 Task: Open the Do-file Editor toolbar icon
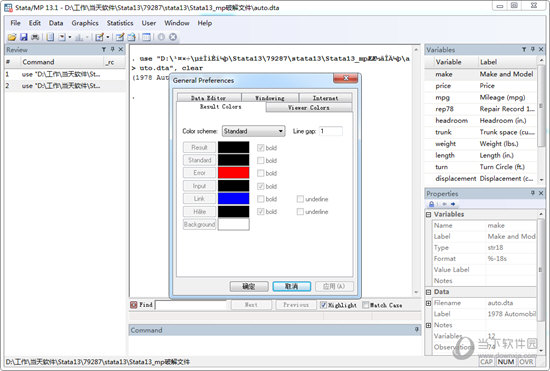point(100,37)
